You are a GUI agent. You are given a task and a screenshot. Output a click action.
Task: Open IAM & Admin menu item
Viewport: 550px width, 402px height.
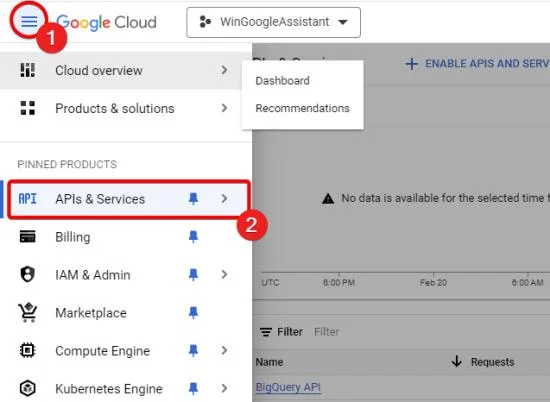[x=125, y=274]
